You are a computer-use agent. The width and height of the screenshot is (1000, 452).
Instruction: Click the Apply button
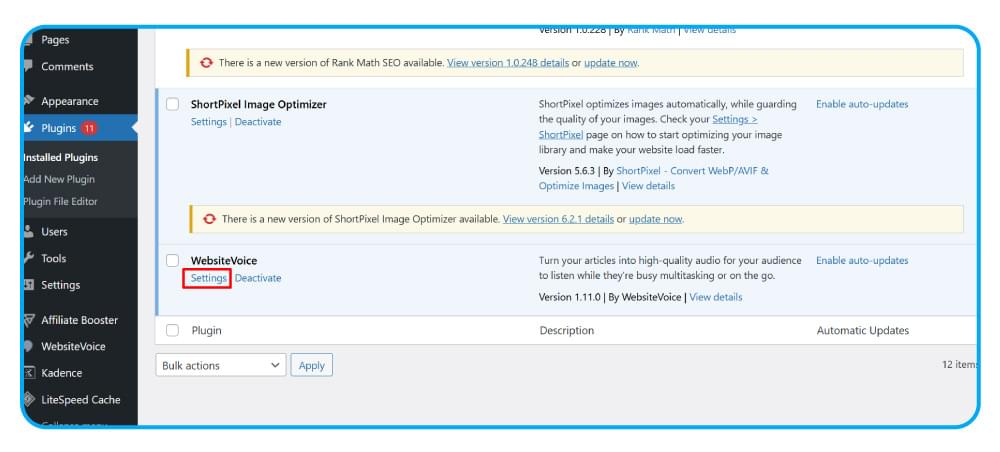[x=312, y=365]
